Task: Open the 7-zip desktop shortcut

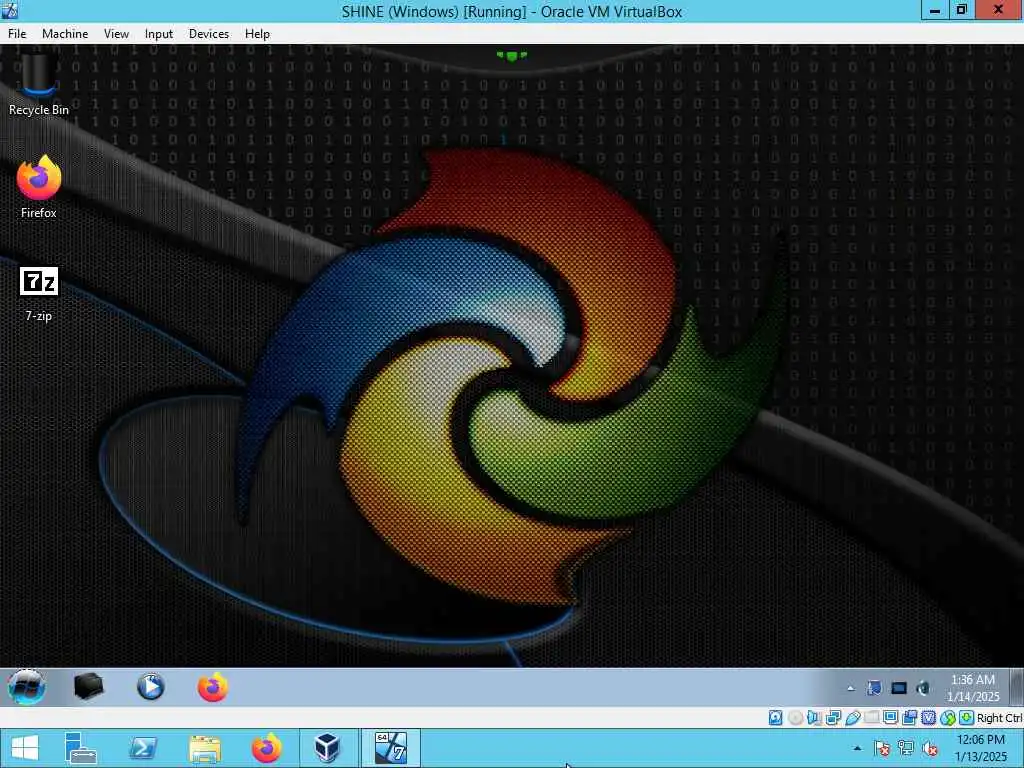Action: tap(39, 293)
